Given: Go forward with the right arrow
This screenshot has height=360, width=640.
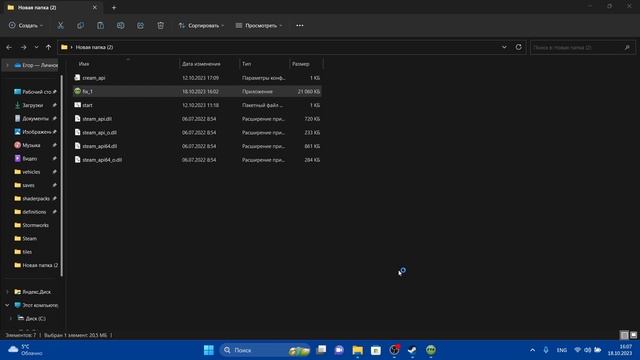Looking at the screenshot, I should (x=24, y=47).
